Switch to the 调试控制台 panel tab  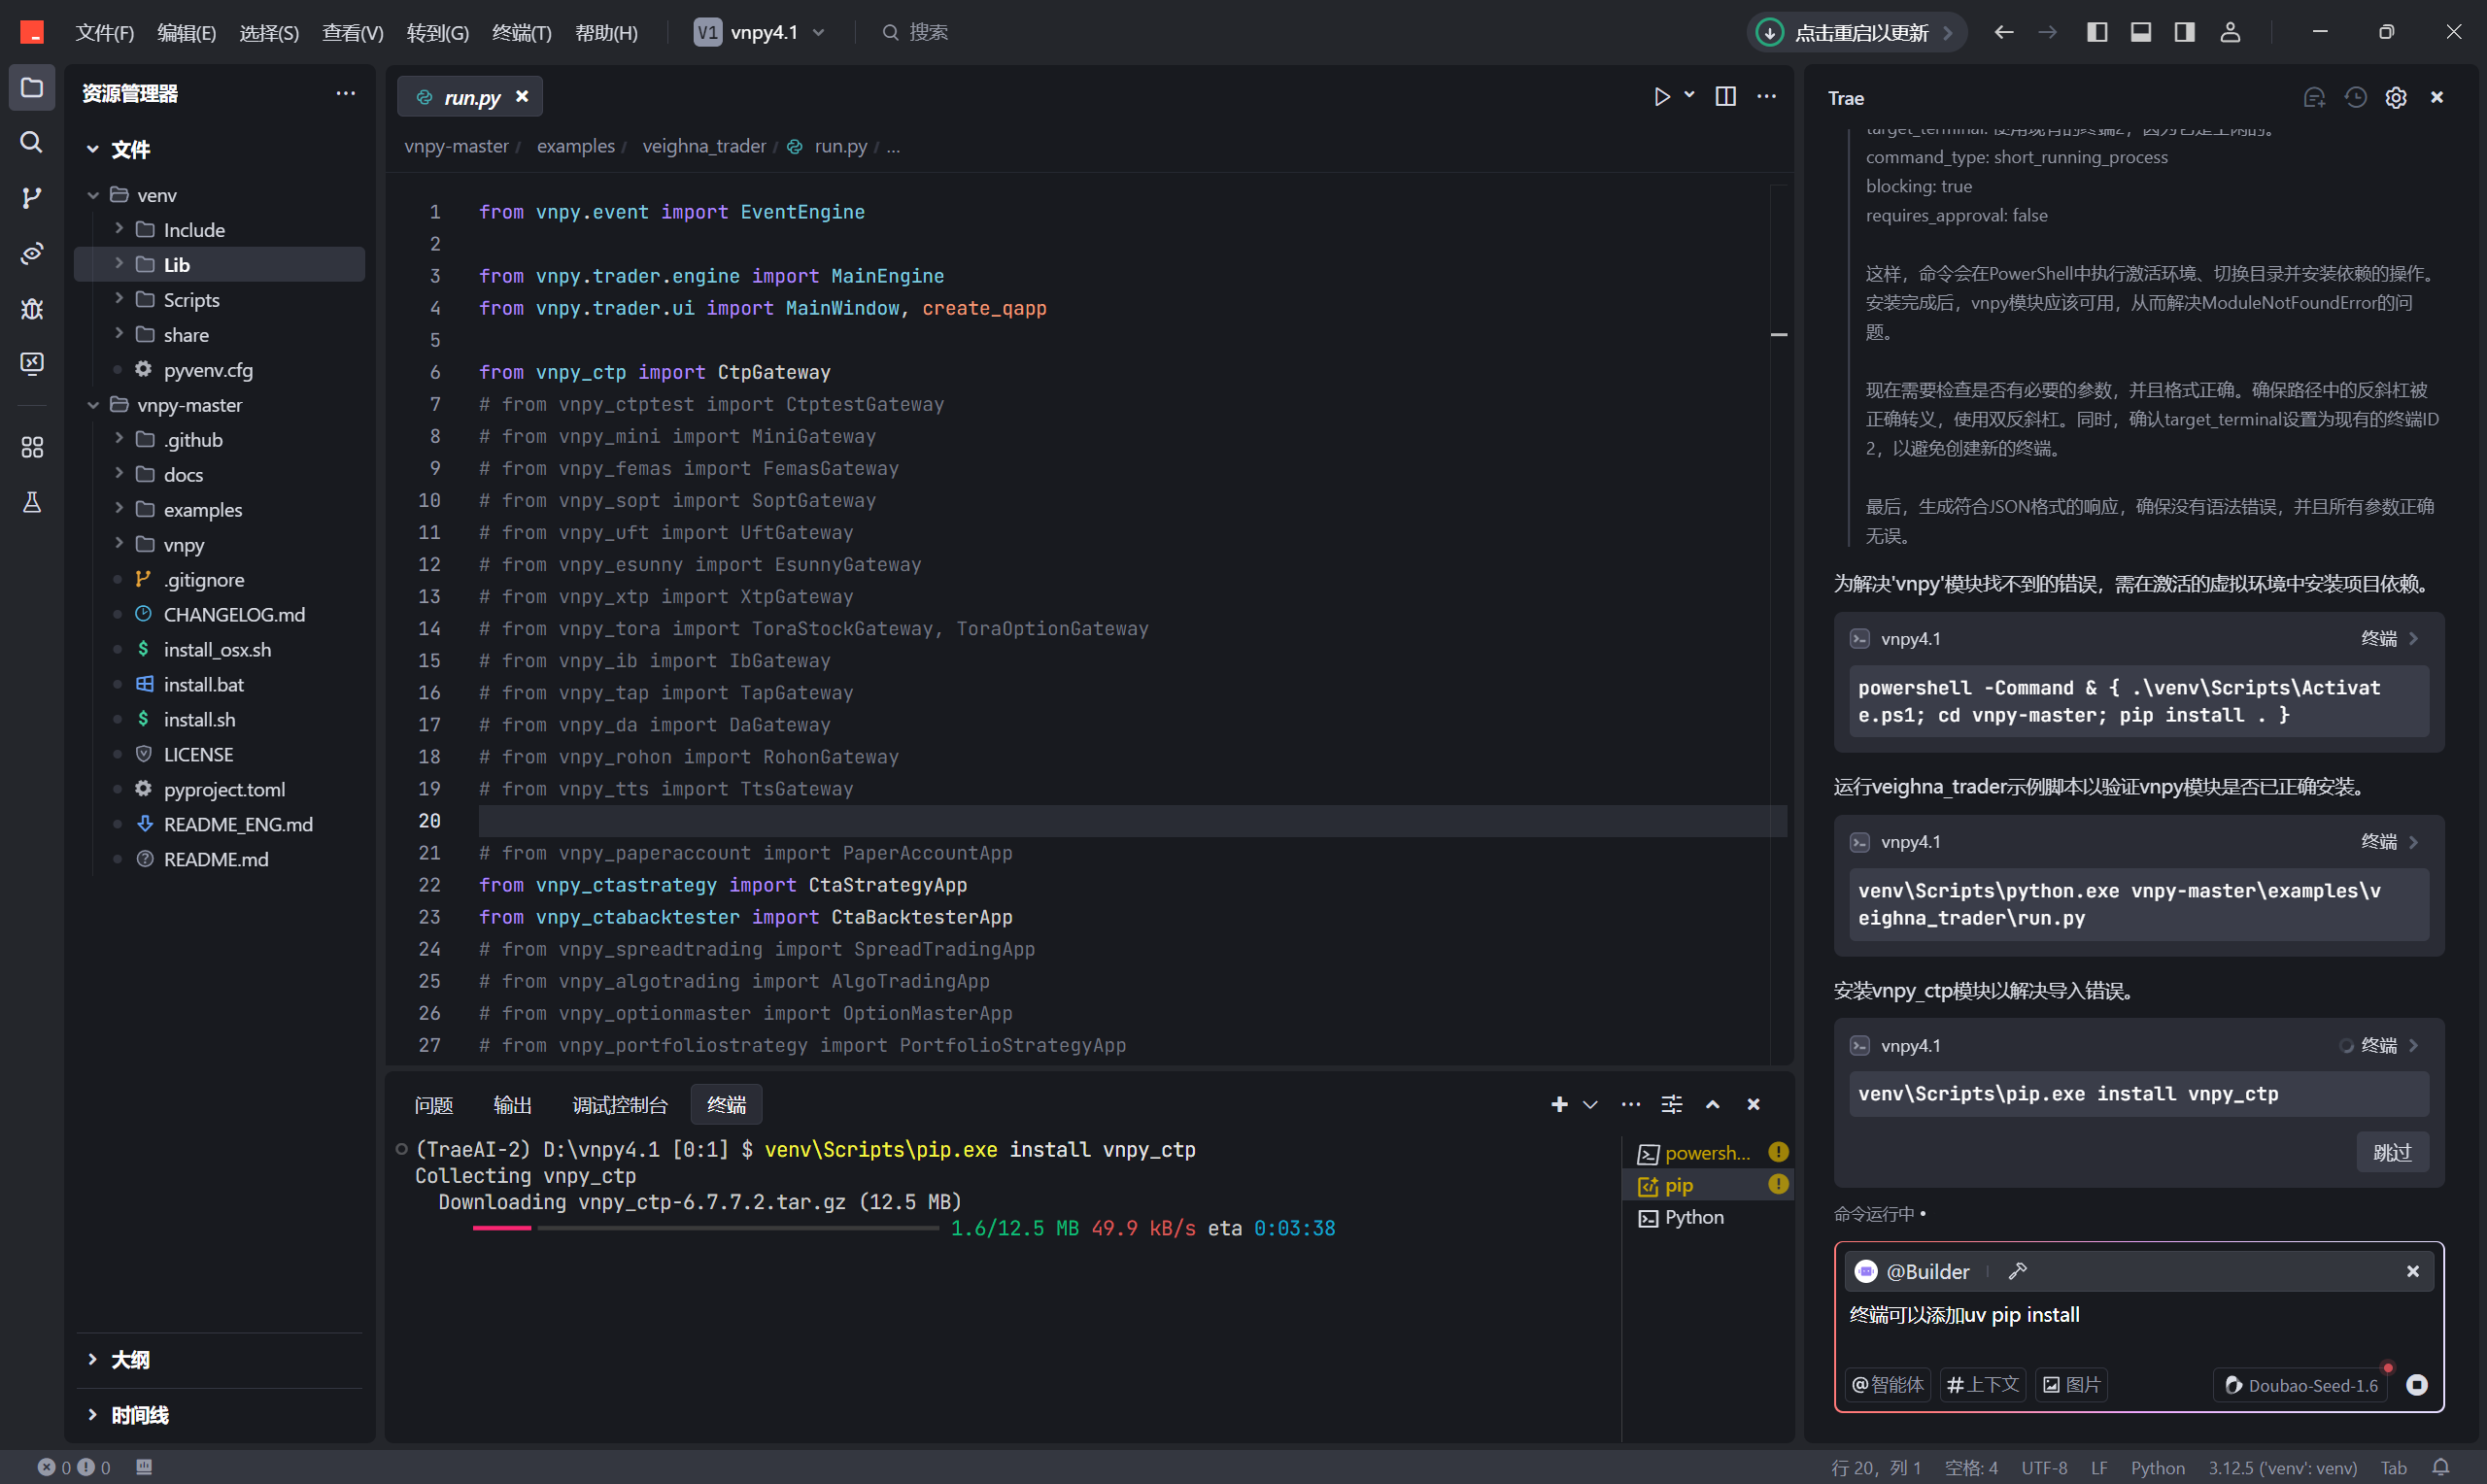620,1104
